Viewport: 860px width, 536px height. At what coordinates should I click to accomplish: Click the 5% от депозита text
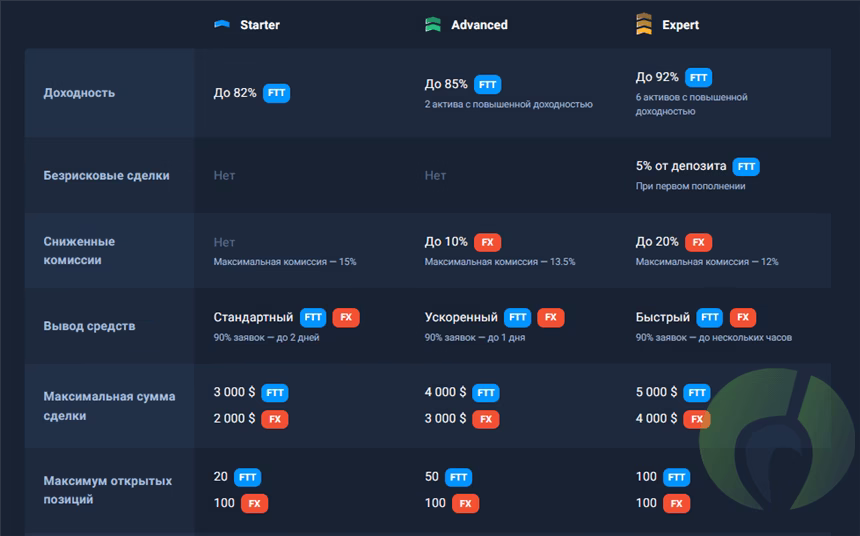tap(681, 166)
